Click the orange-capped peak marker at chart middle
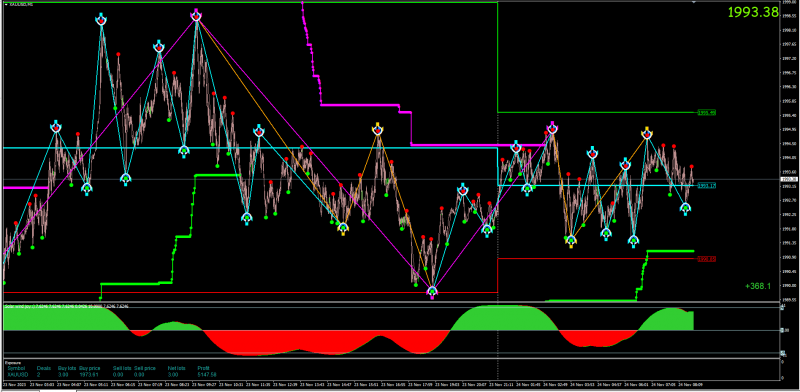The height and width of the screenshot is (392, 800). 378,130
